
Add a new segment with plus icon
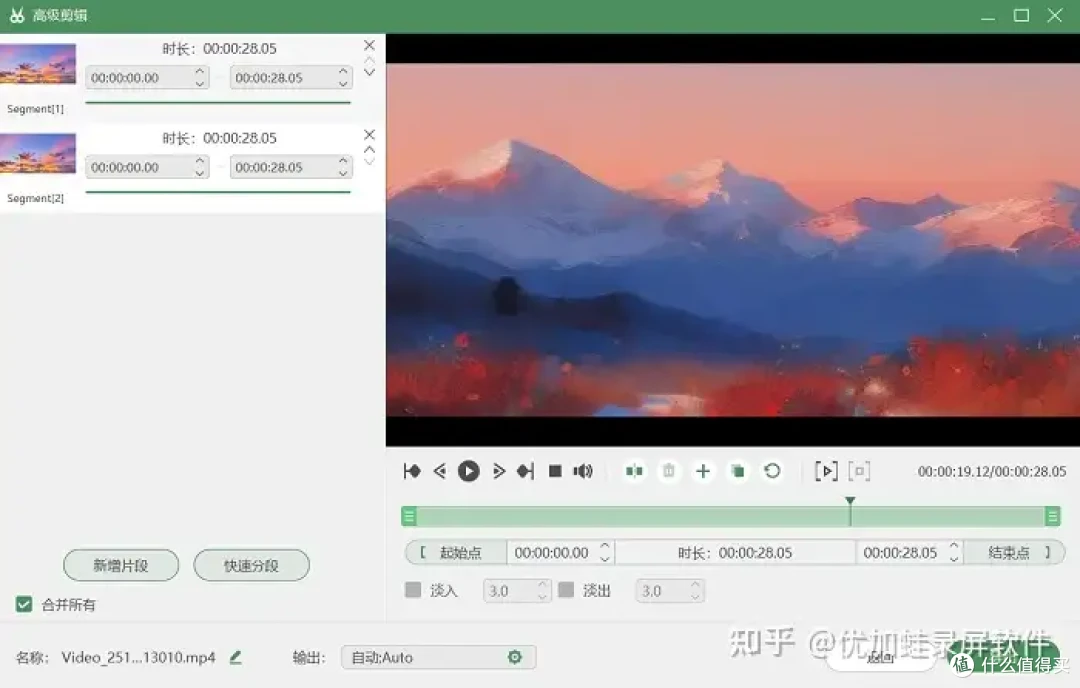click(x=703, y=471)
